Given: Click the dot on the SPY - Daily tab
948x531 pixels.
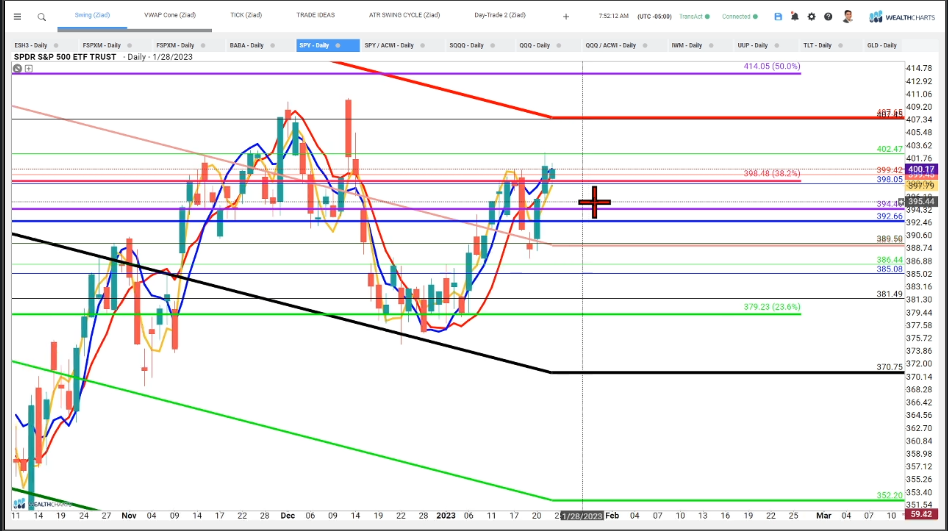Looking at the screenshot, I should pyautogui.click(x=338, y=45).
